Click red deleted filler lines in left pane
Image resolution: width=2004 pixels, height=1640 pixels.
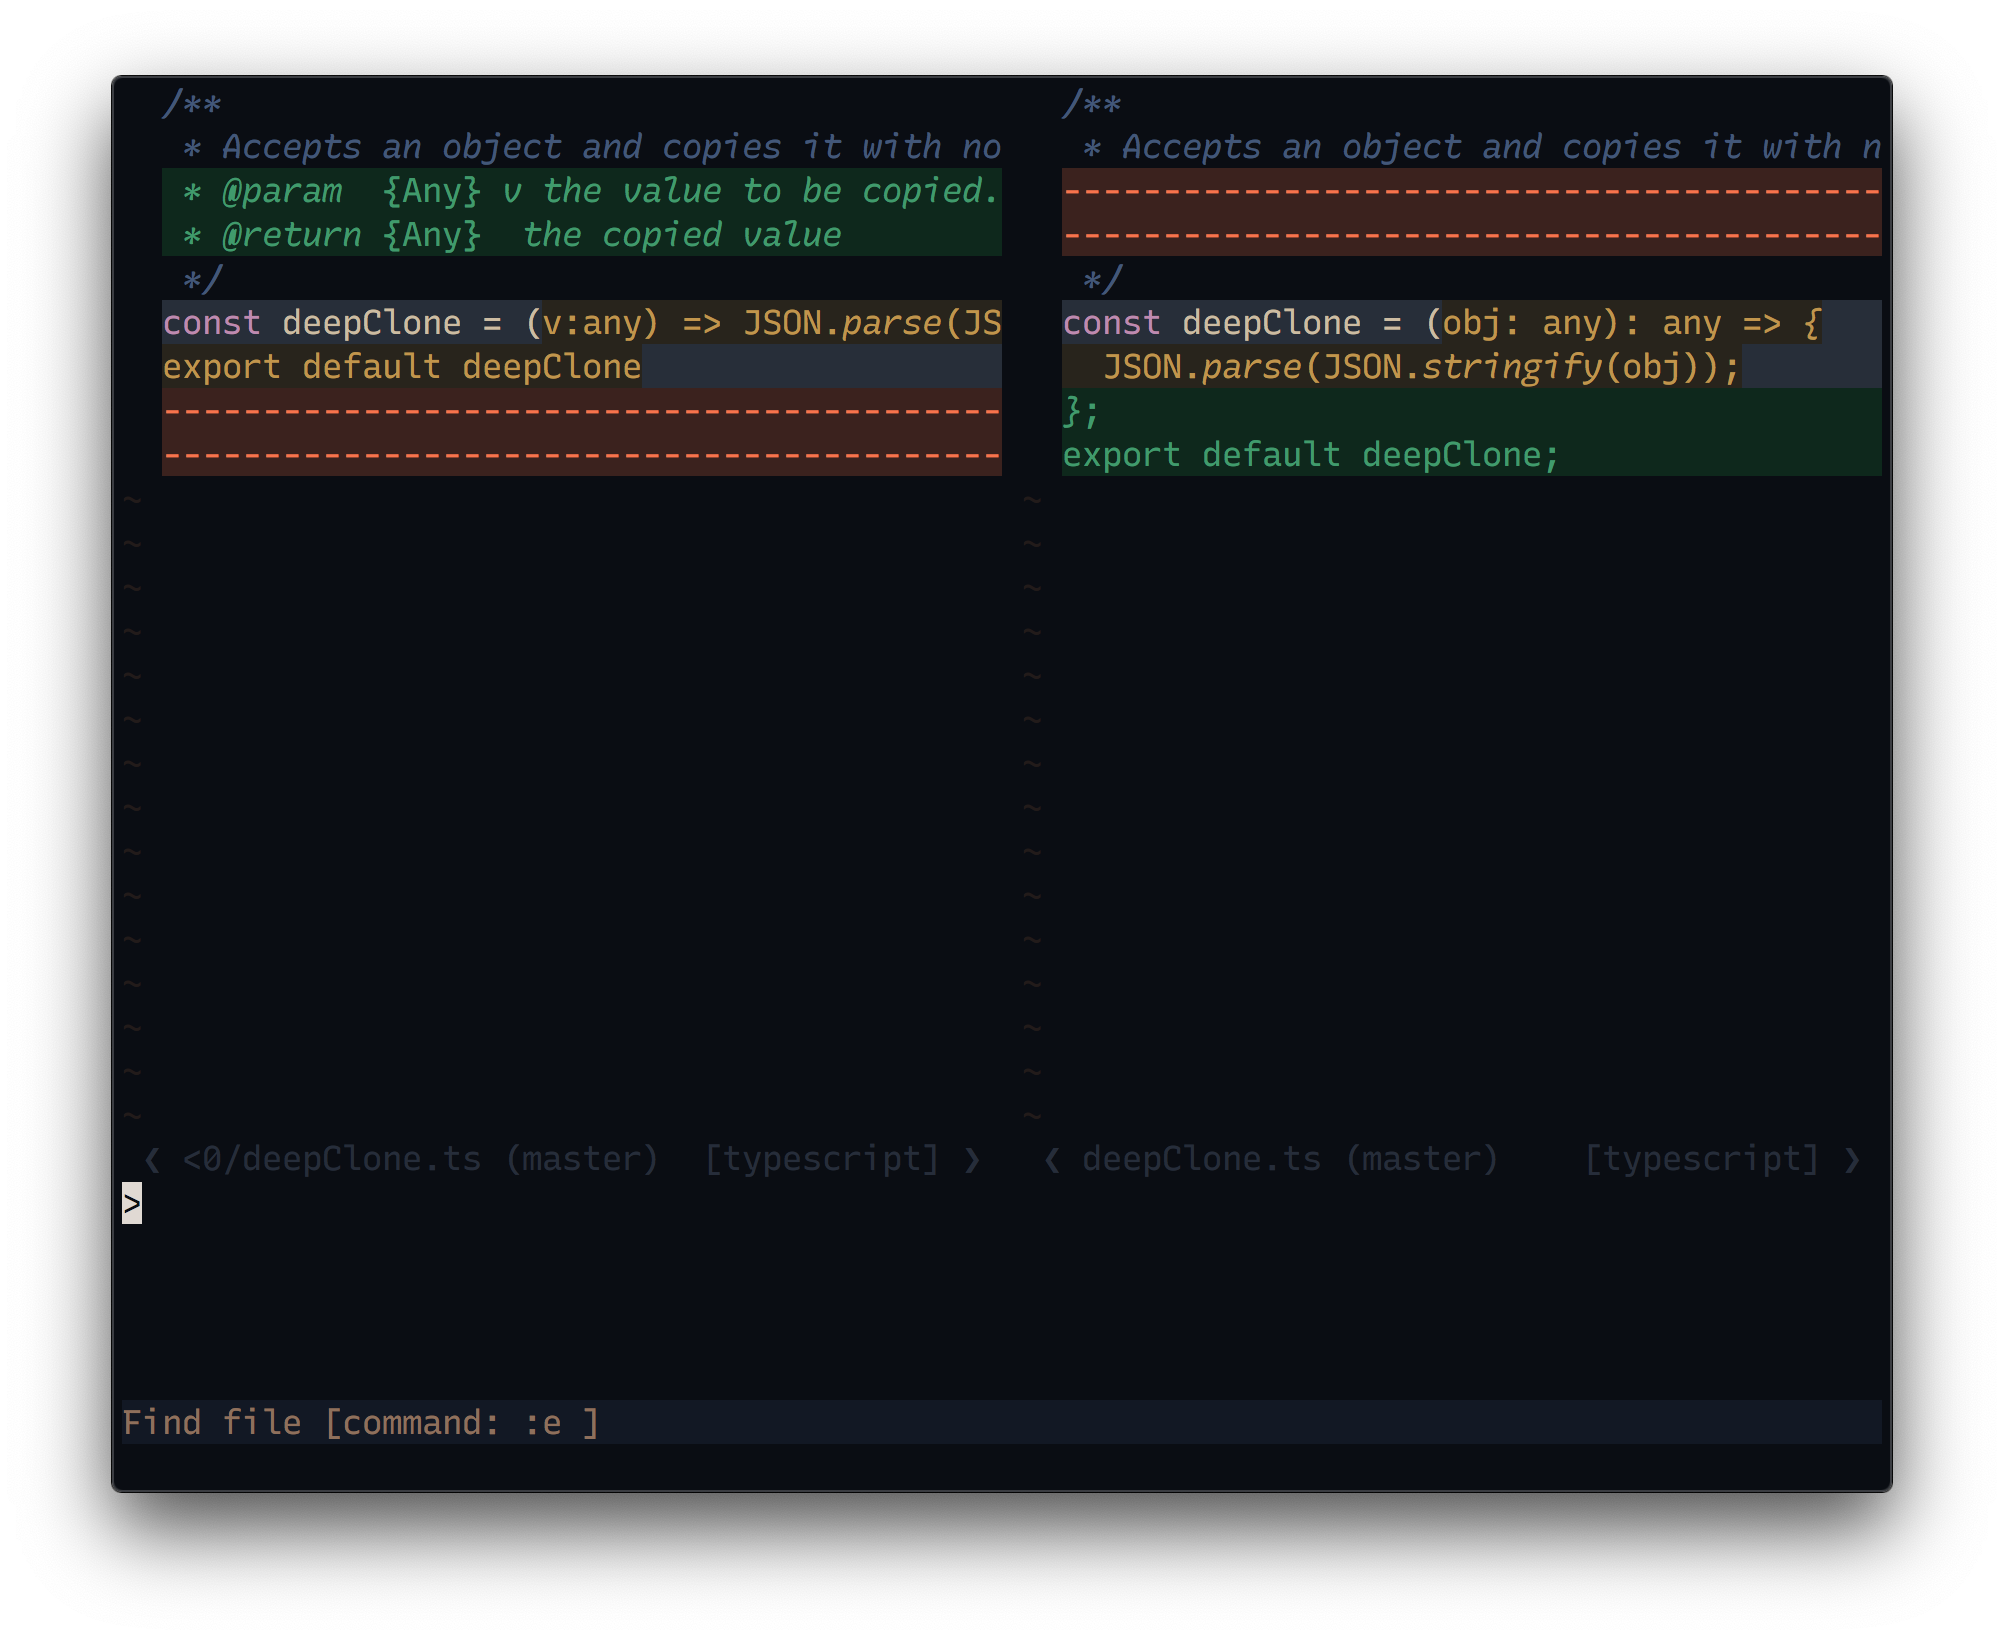tap(580, 432)
